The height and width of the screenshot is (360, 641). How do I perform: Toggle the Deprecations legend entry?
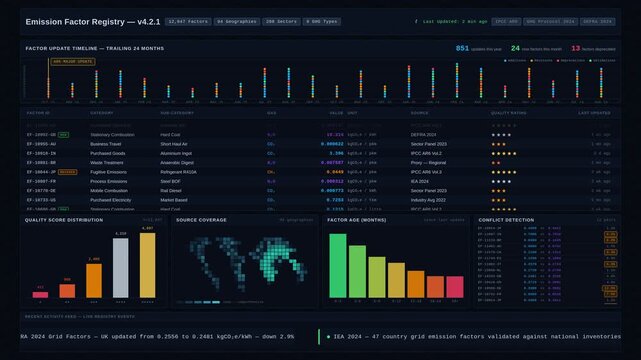(x=571, y=60)
